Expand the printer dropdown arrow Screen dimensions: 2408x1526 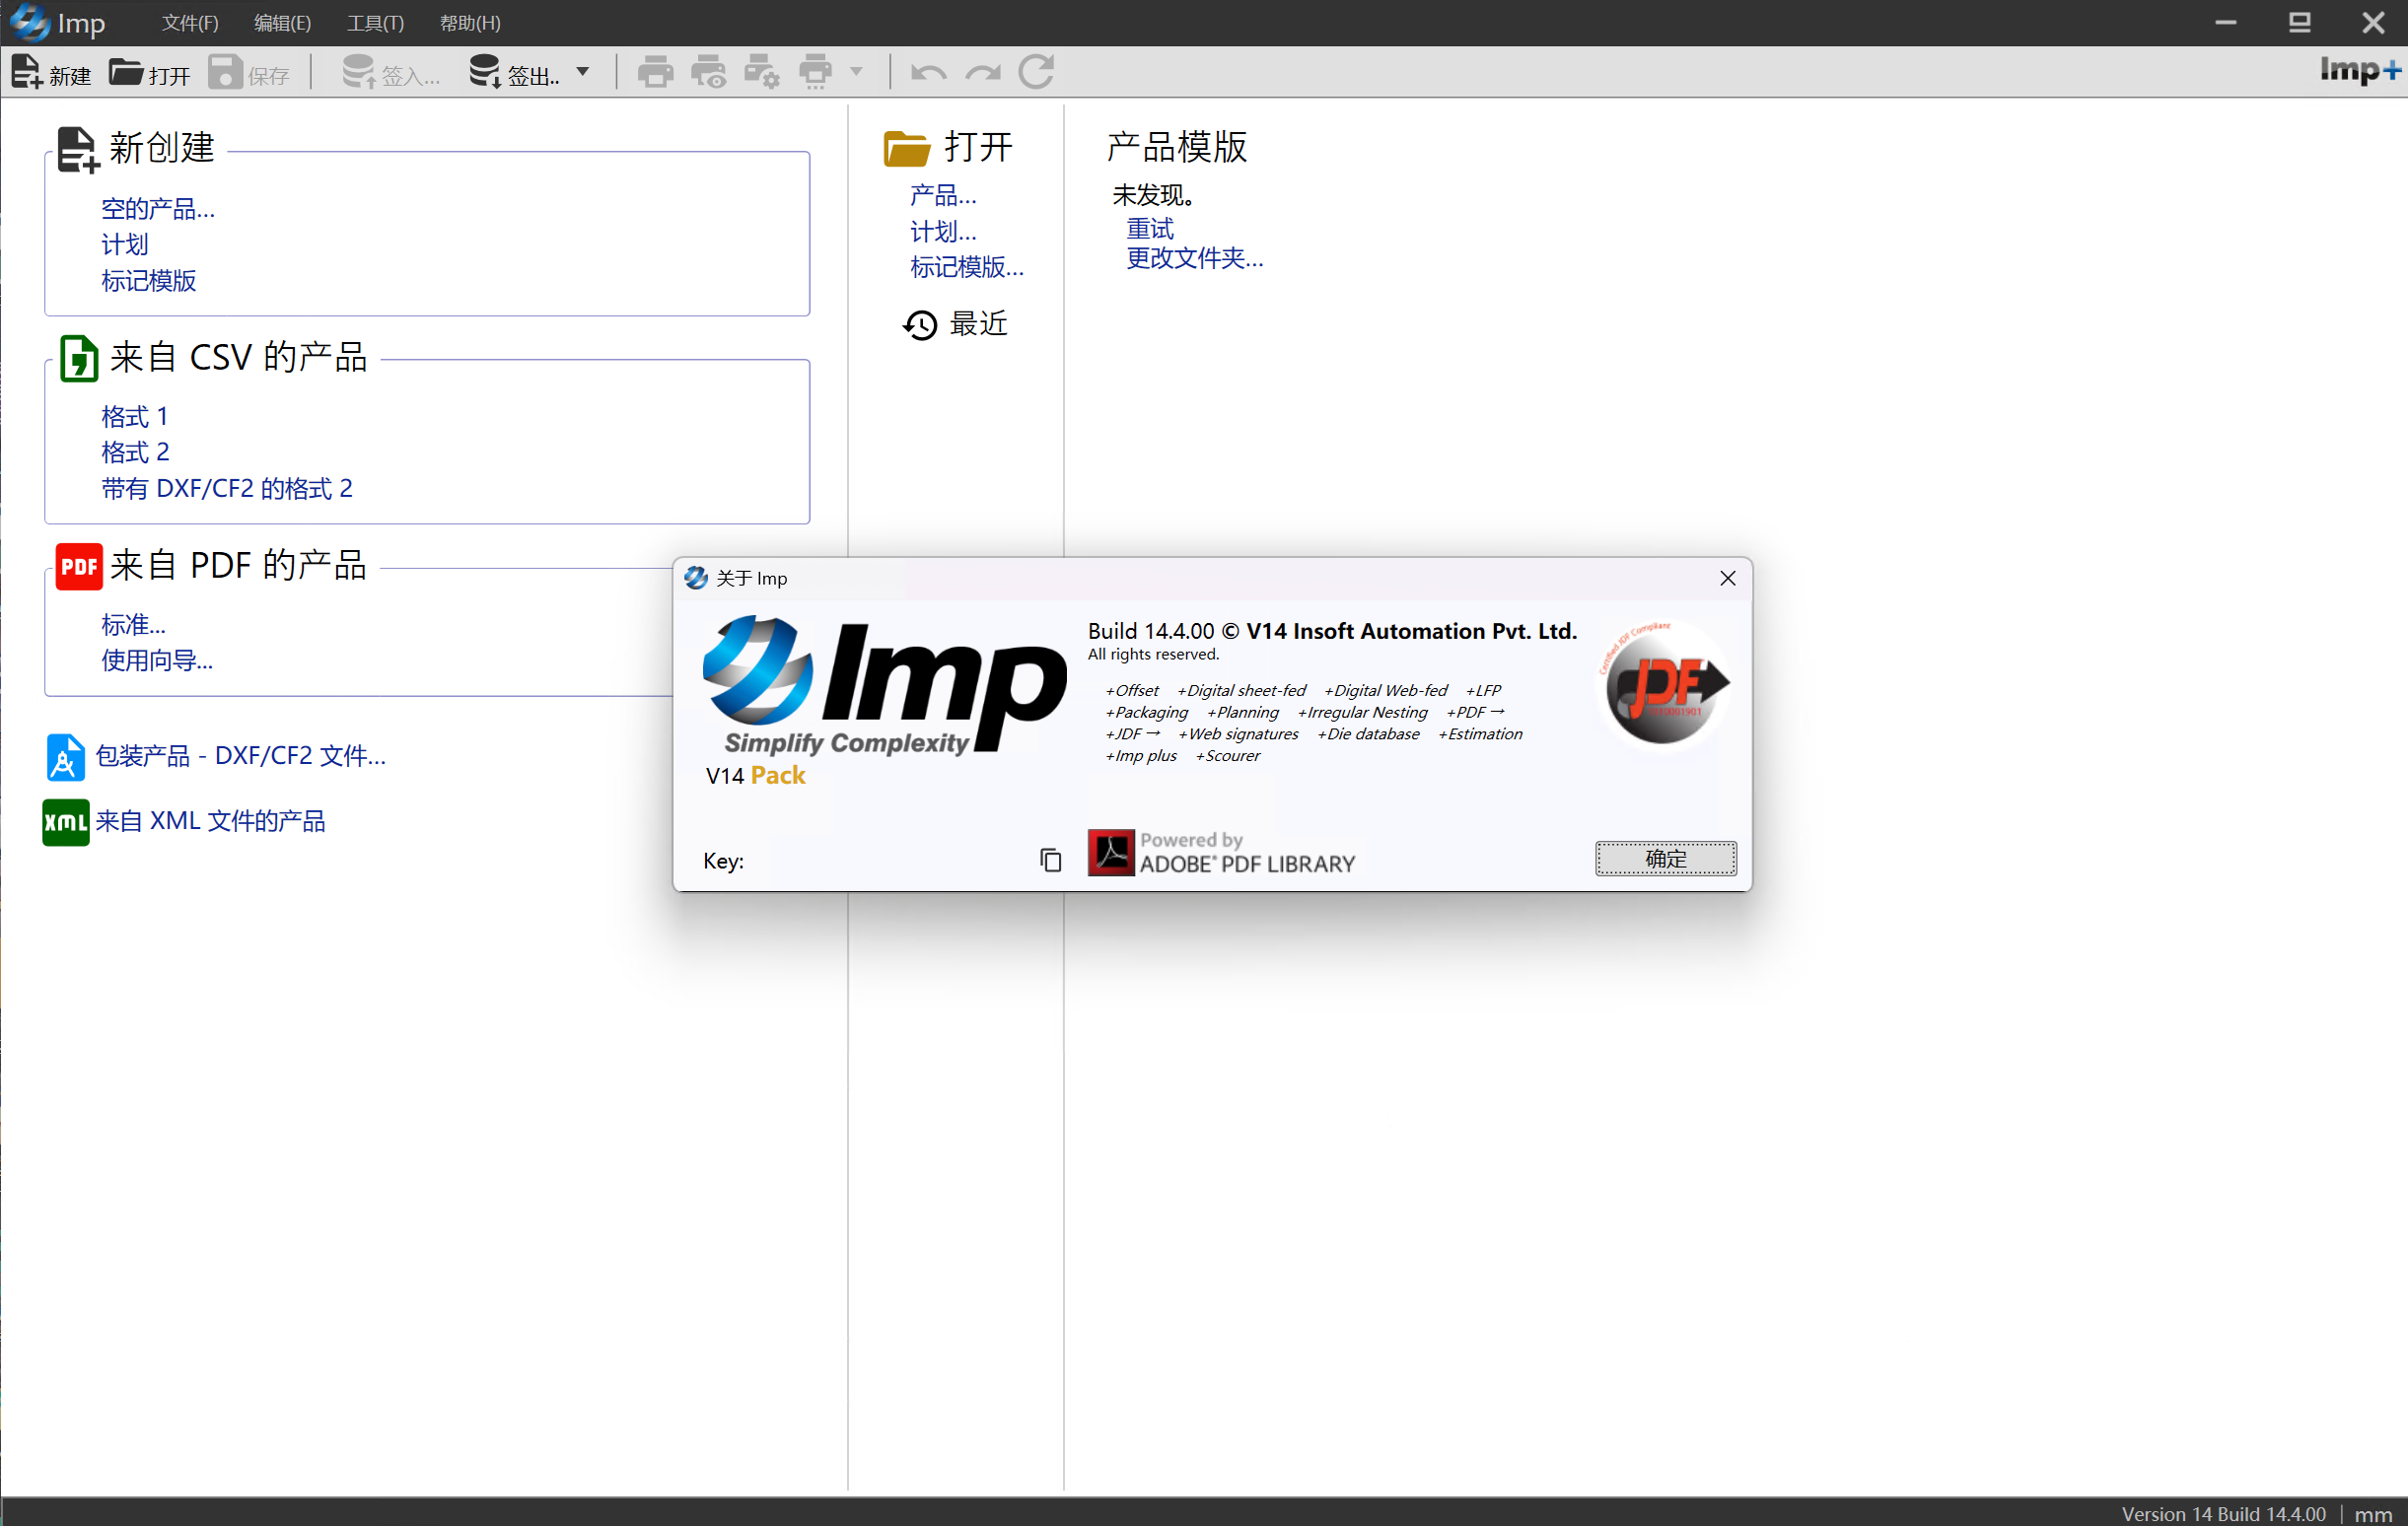click(x=856, y=72)
